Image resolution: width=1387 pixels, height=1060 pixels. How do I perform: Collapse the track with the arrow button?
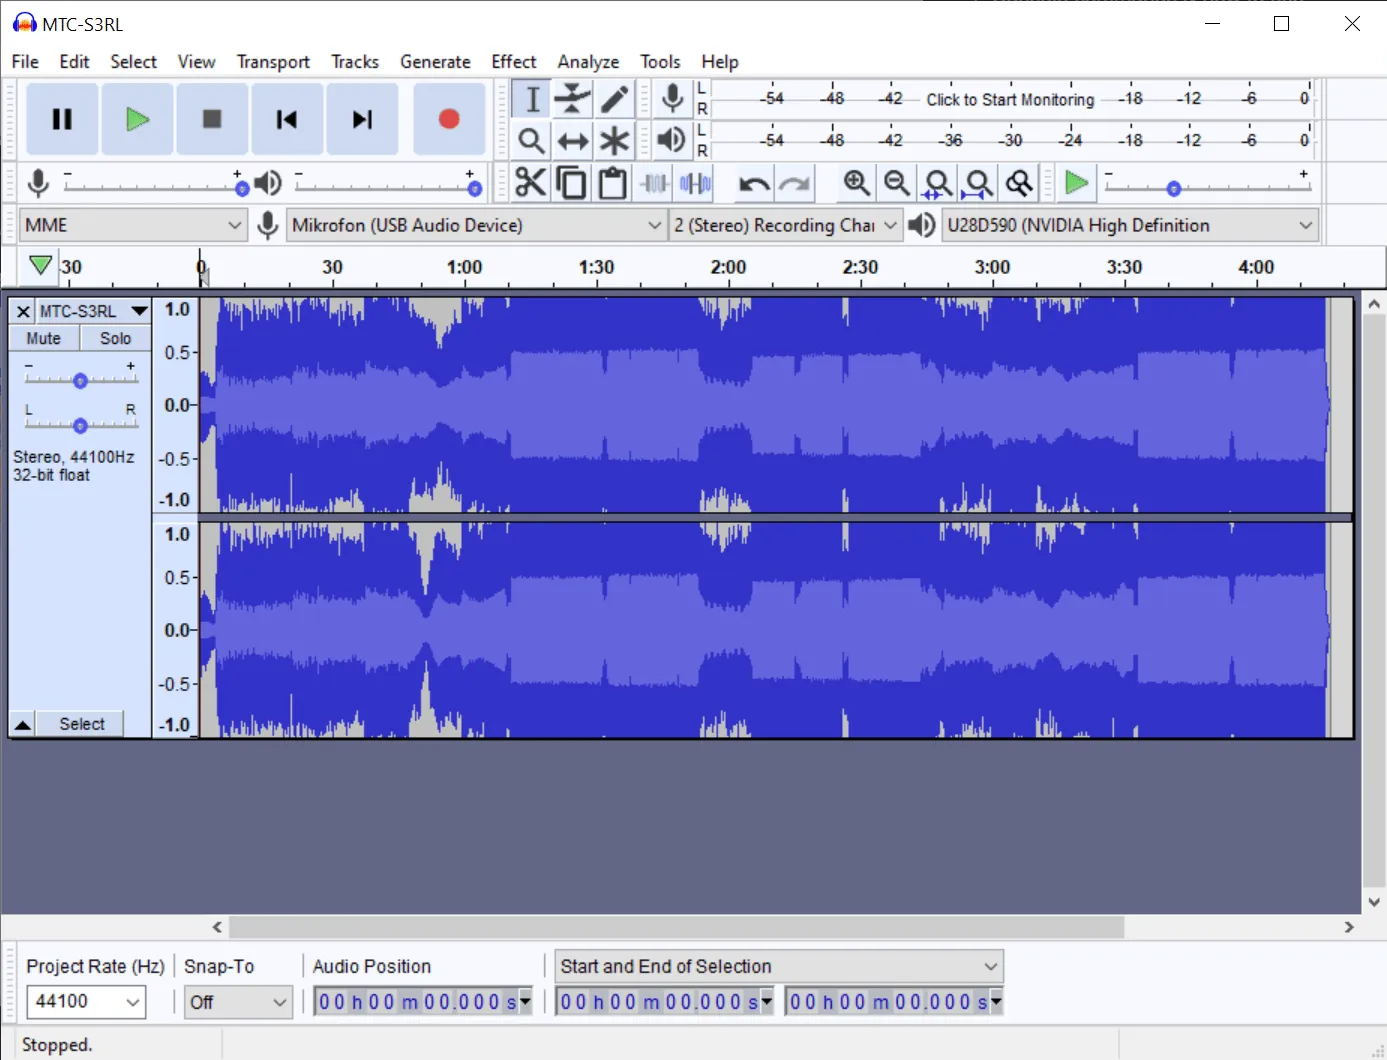(x=21, y=723)
